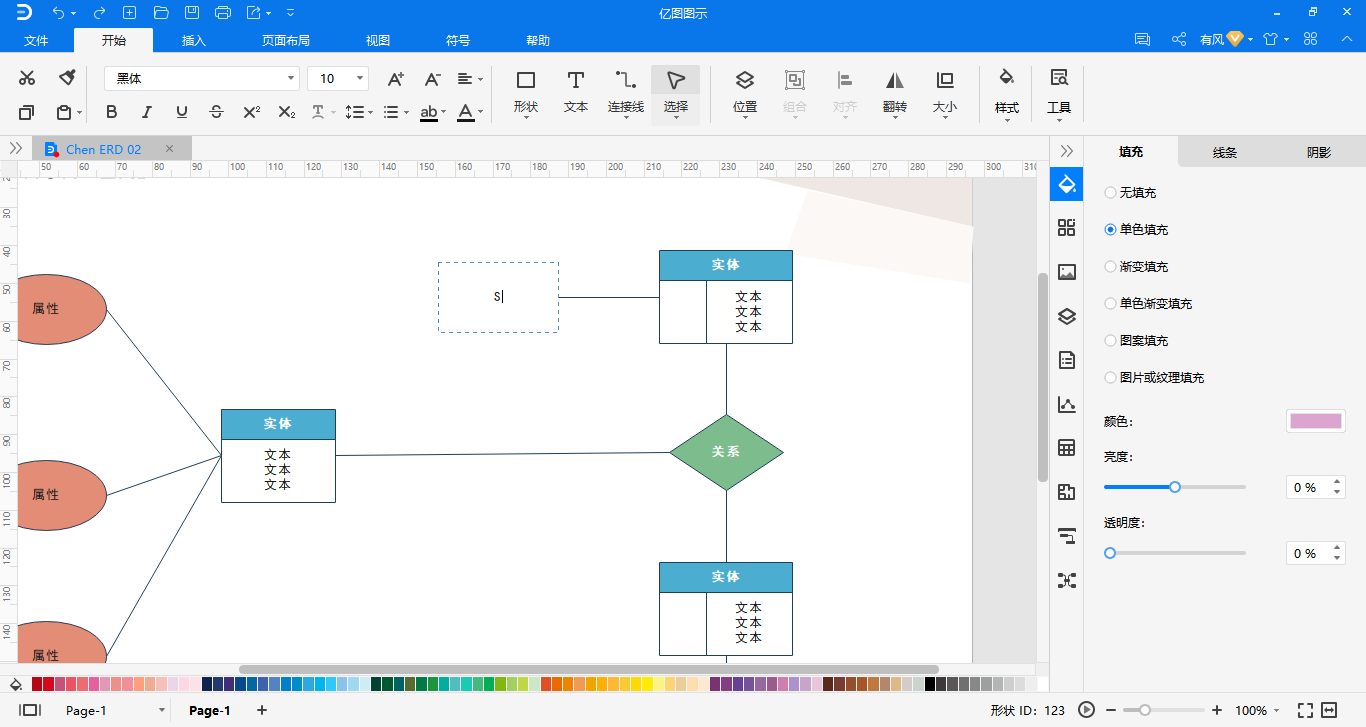
Task: Open the Flip (翻转) tool
Action: tap(895, 92)
